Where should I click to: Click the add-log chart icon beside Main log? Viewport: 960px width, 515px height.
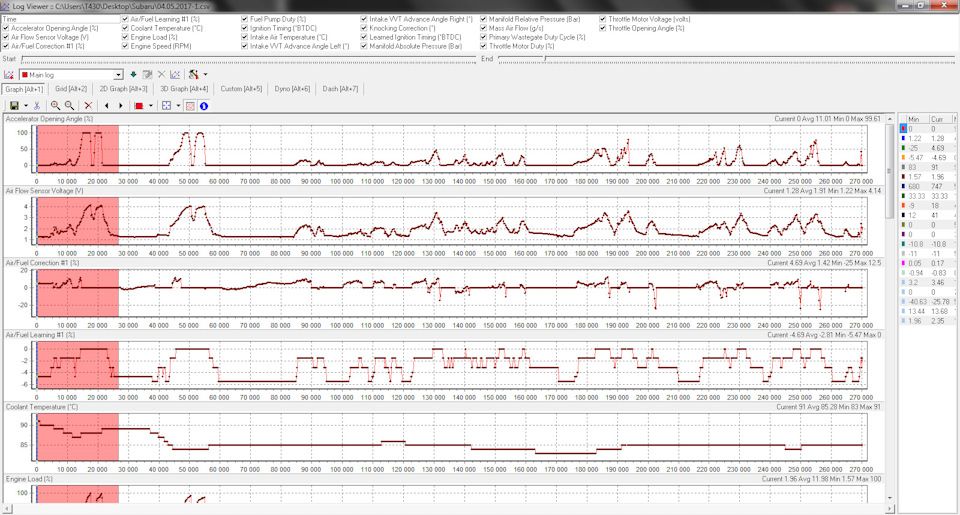pos(9,75)
